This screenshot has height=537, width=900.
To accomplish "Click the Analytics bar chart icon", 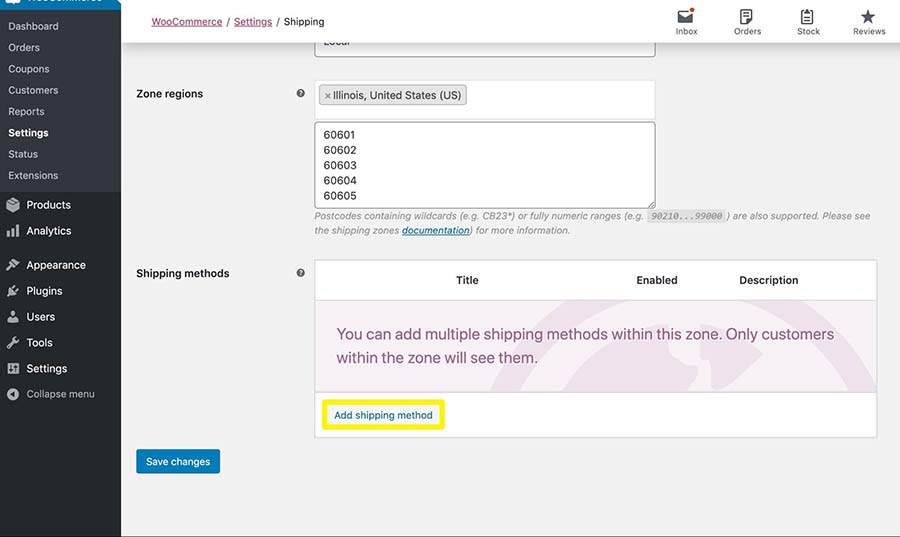I will (x=13, y=231).
